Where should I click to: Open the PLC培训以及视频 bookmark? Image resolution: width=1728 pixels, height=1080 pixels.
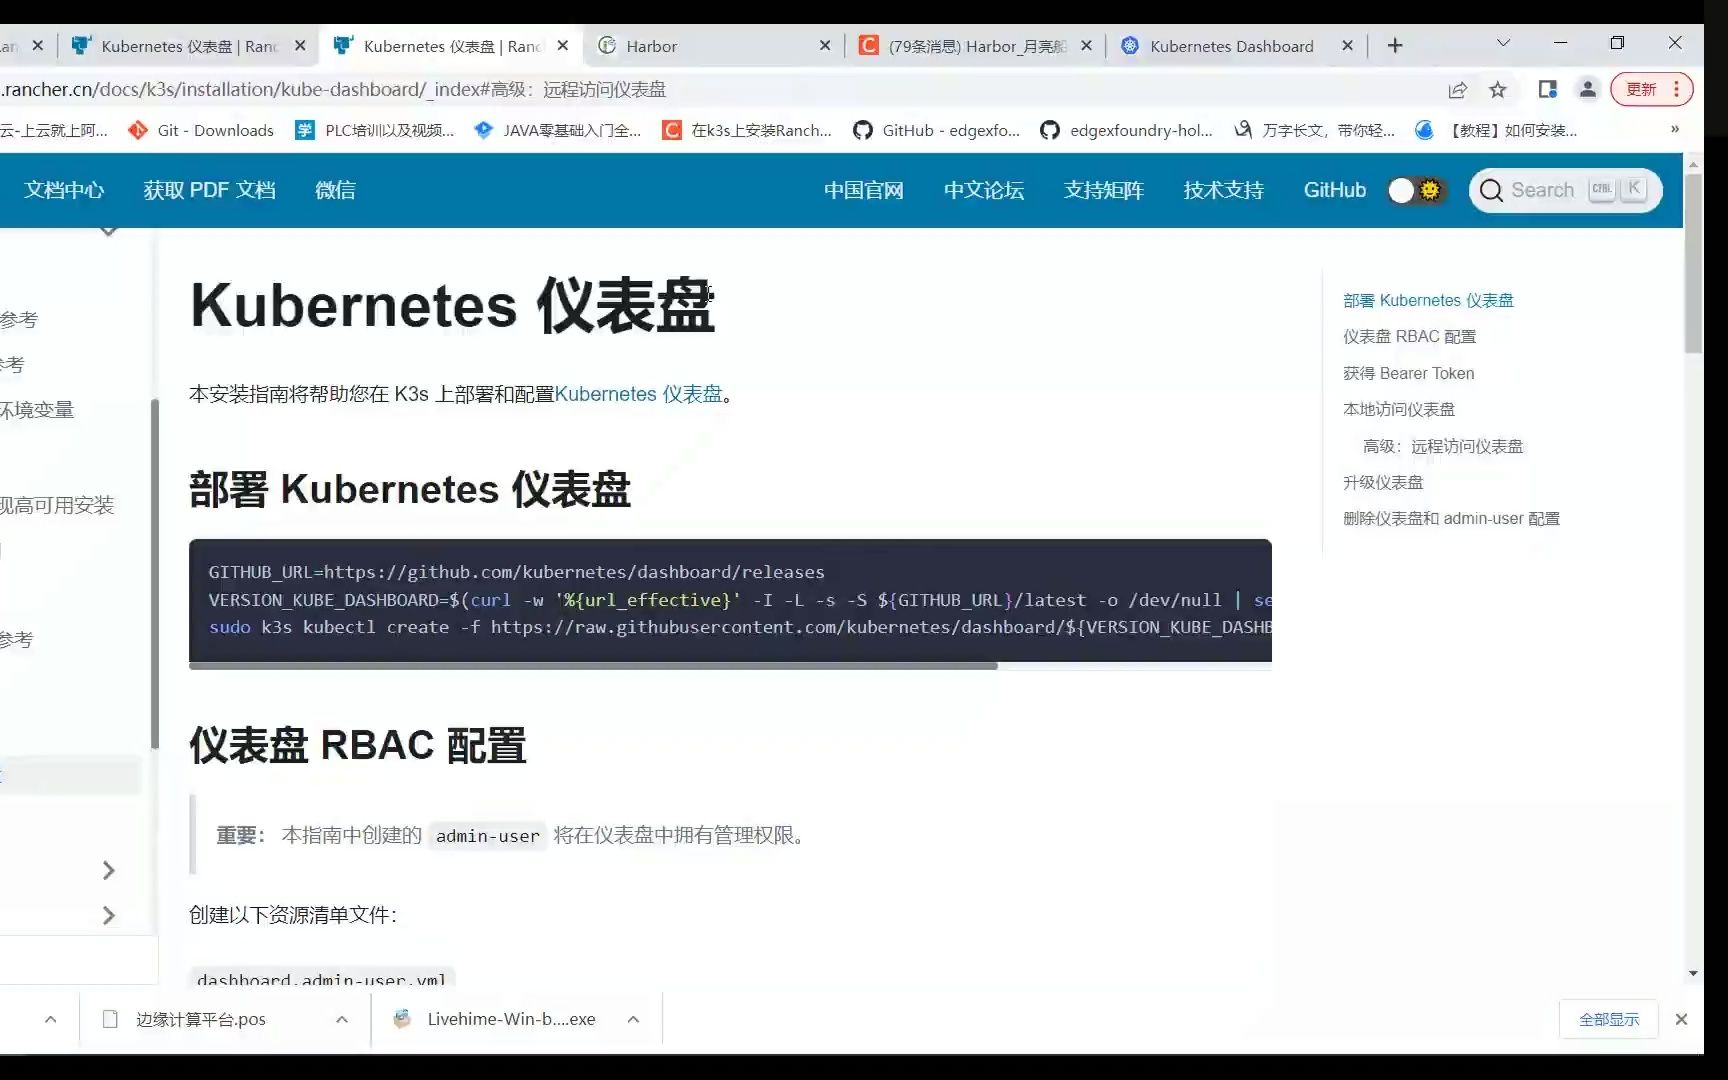[375, 130]
